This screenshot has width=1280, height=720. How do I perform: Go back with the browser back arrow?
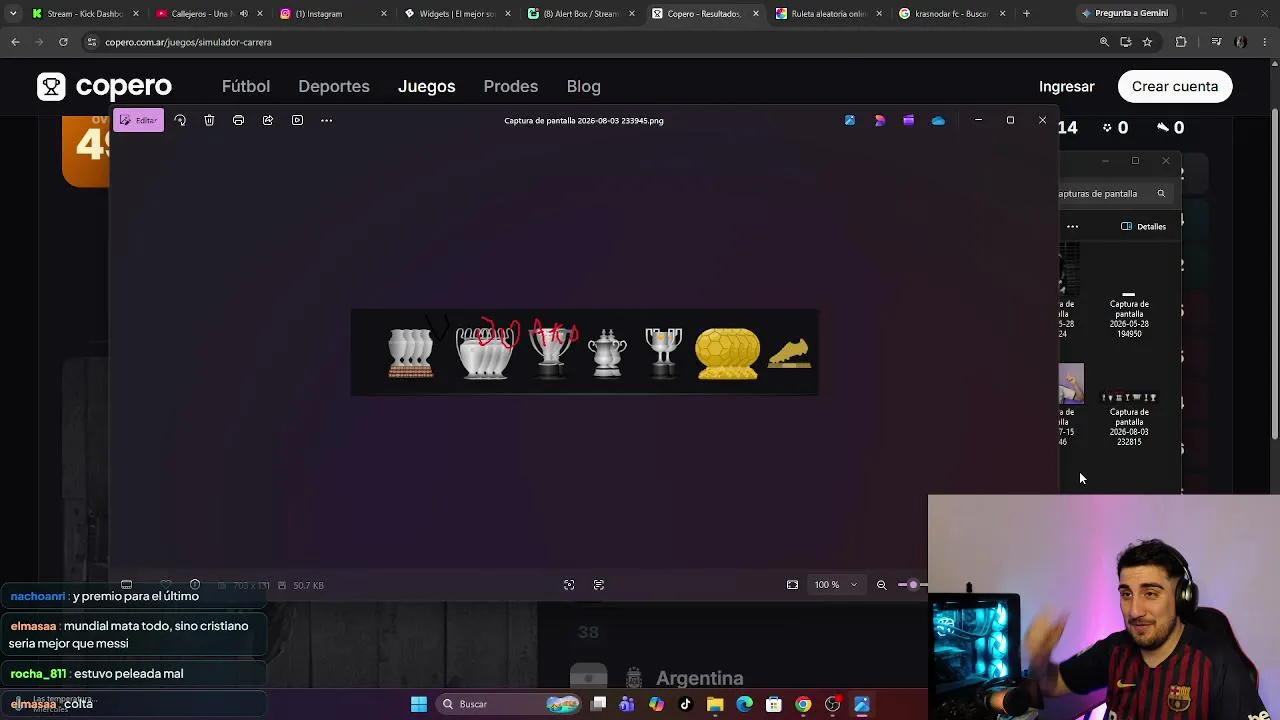[x=15, y=42]
